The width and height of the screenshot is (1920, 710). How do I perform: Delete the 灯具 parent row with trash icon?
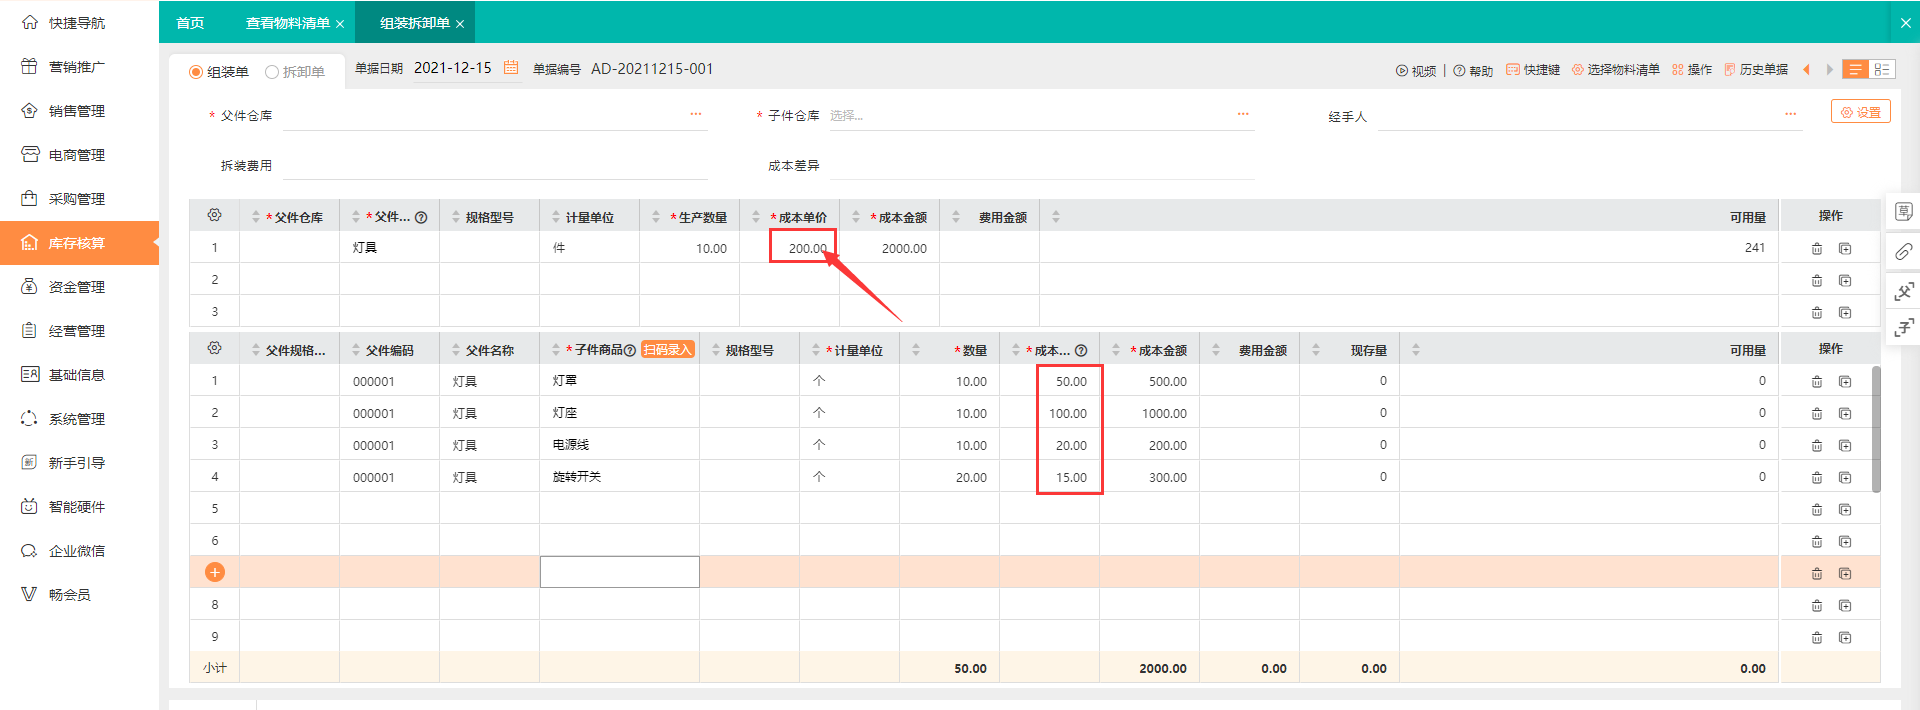click(x=1816, y=249)
